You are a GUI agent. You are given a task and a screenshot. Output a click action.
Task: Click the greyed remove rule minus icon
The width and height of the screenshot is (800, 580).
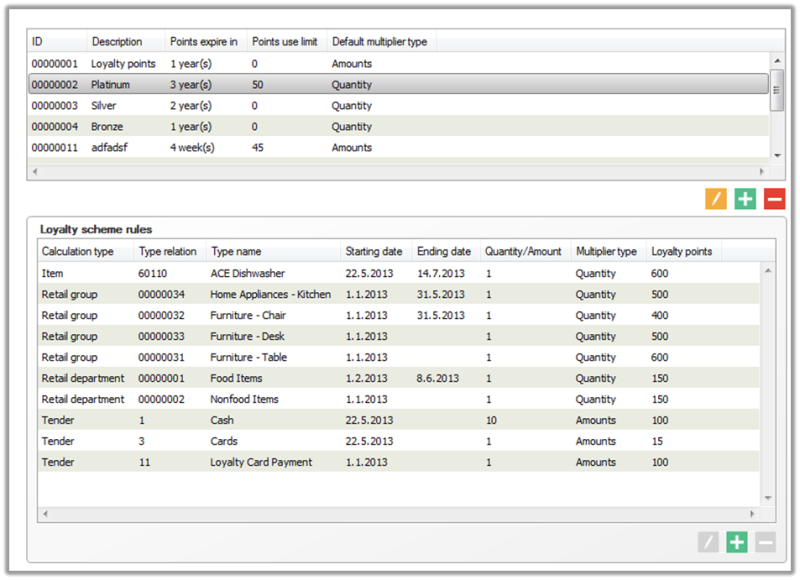765,542
